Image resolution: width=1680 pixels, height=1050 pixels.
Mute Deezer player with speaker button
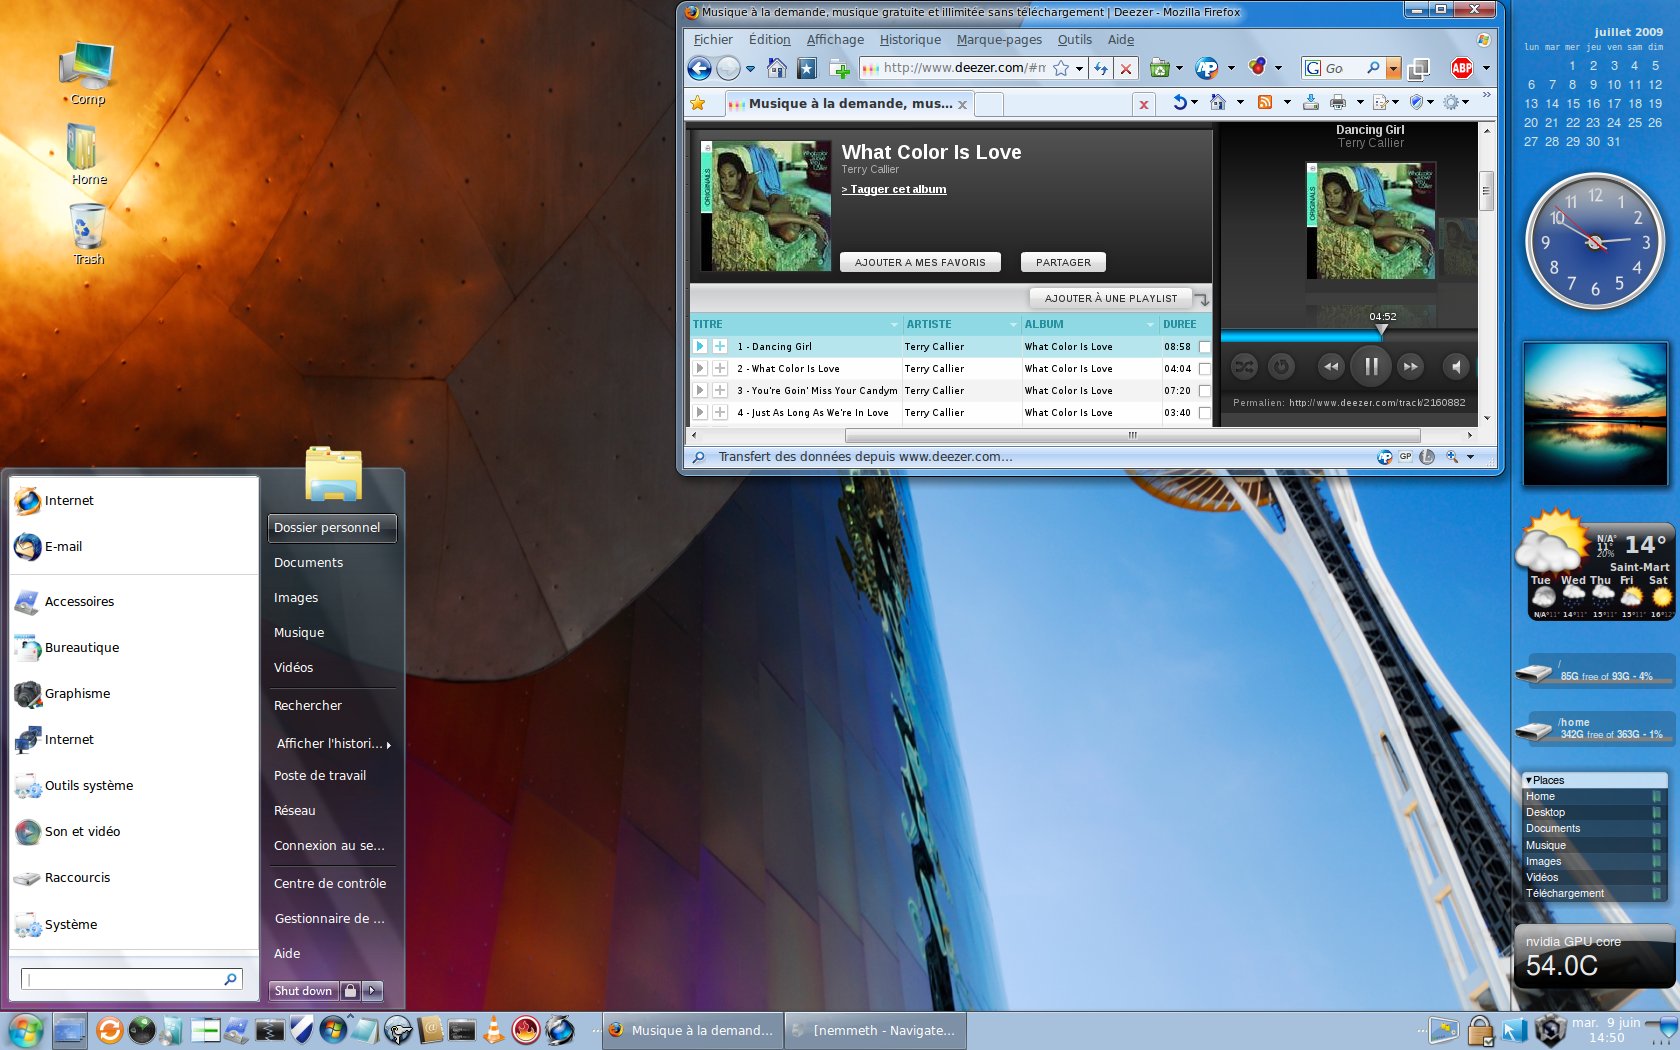click(x=1456, y=367)
